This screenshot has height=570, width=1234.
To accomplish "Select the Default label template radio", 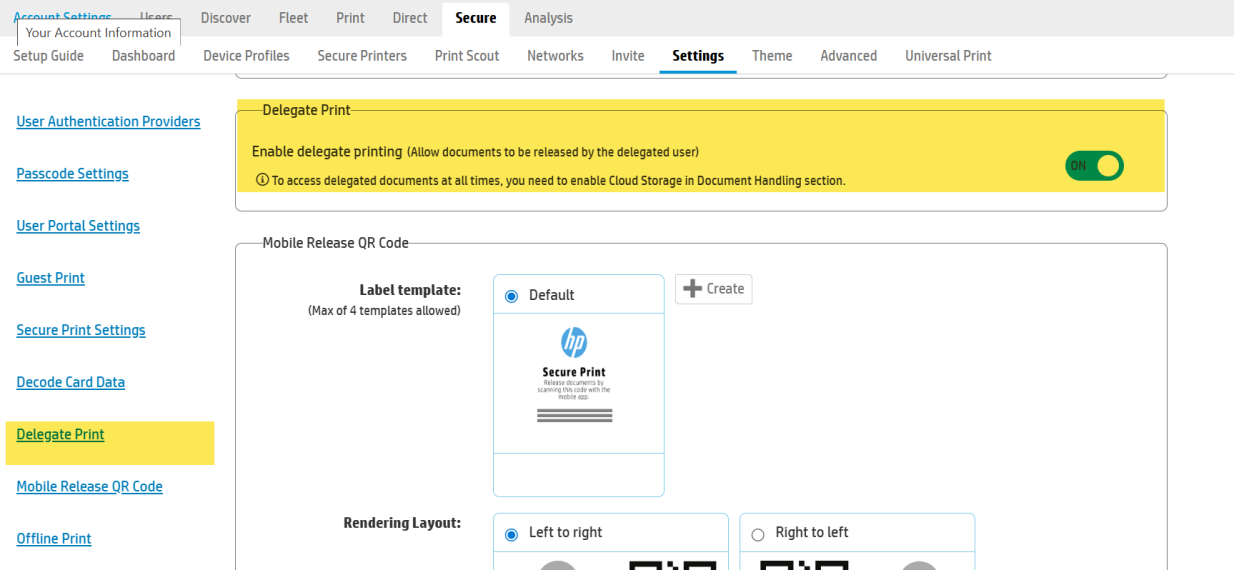I will pos(512,296).
